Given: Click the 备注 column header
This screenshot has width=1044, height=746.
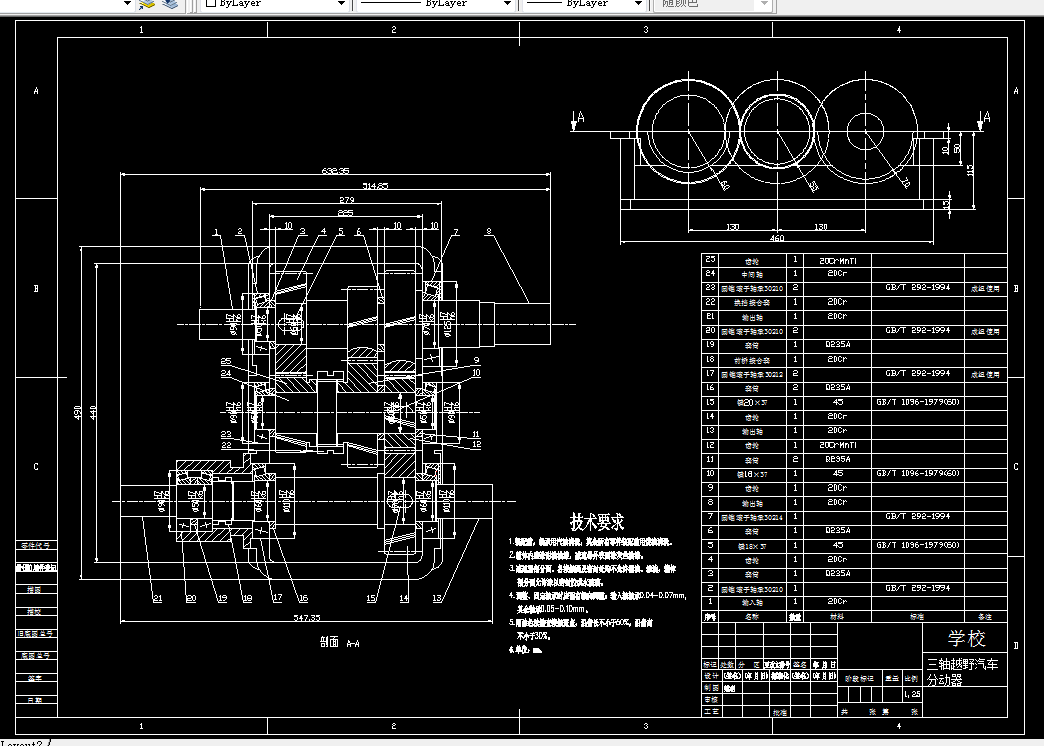Looking at the screenshot, I should 985,617.
